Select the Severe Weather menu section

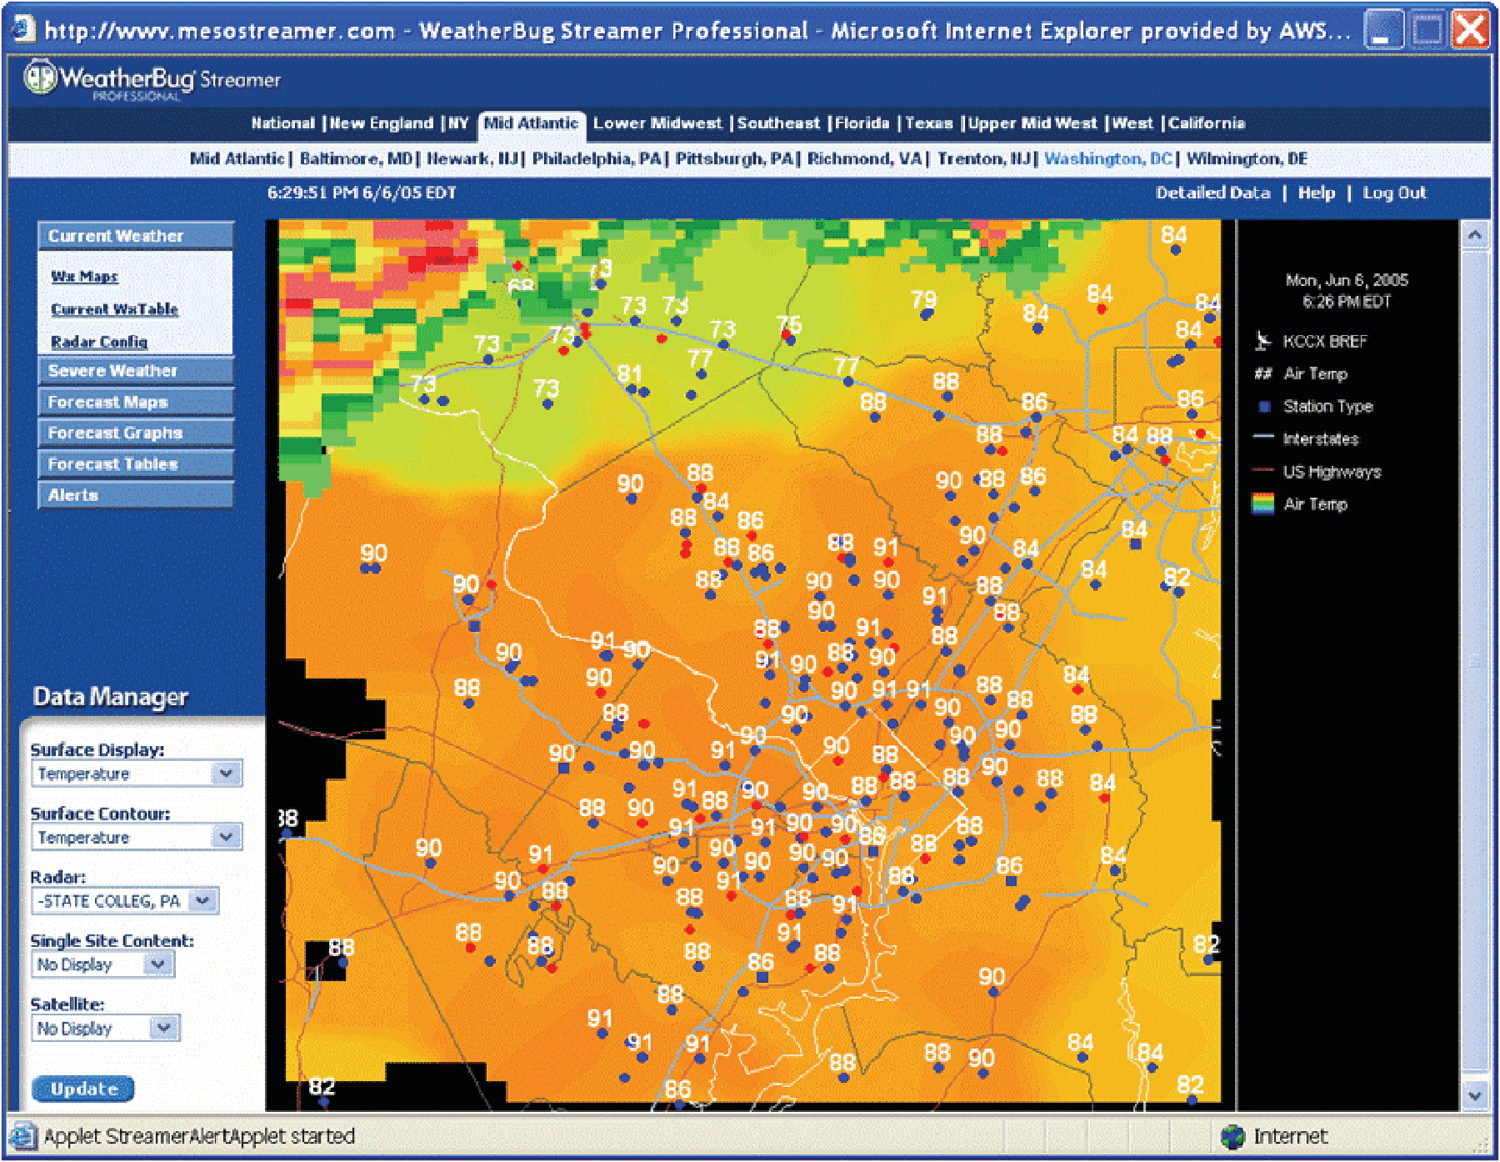(135, 371)
